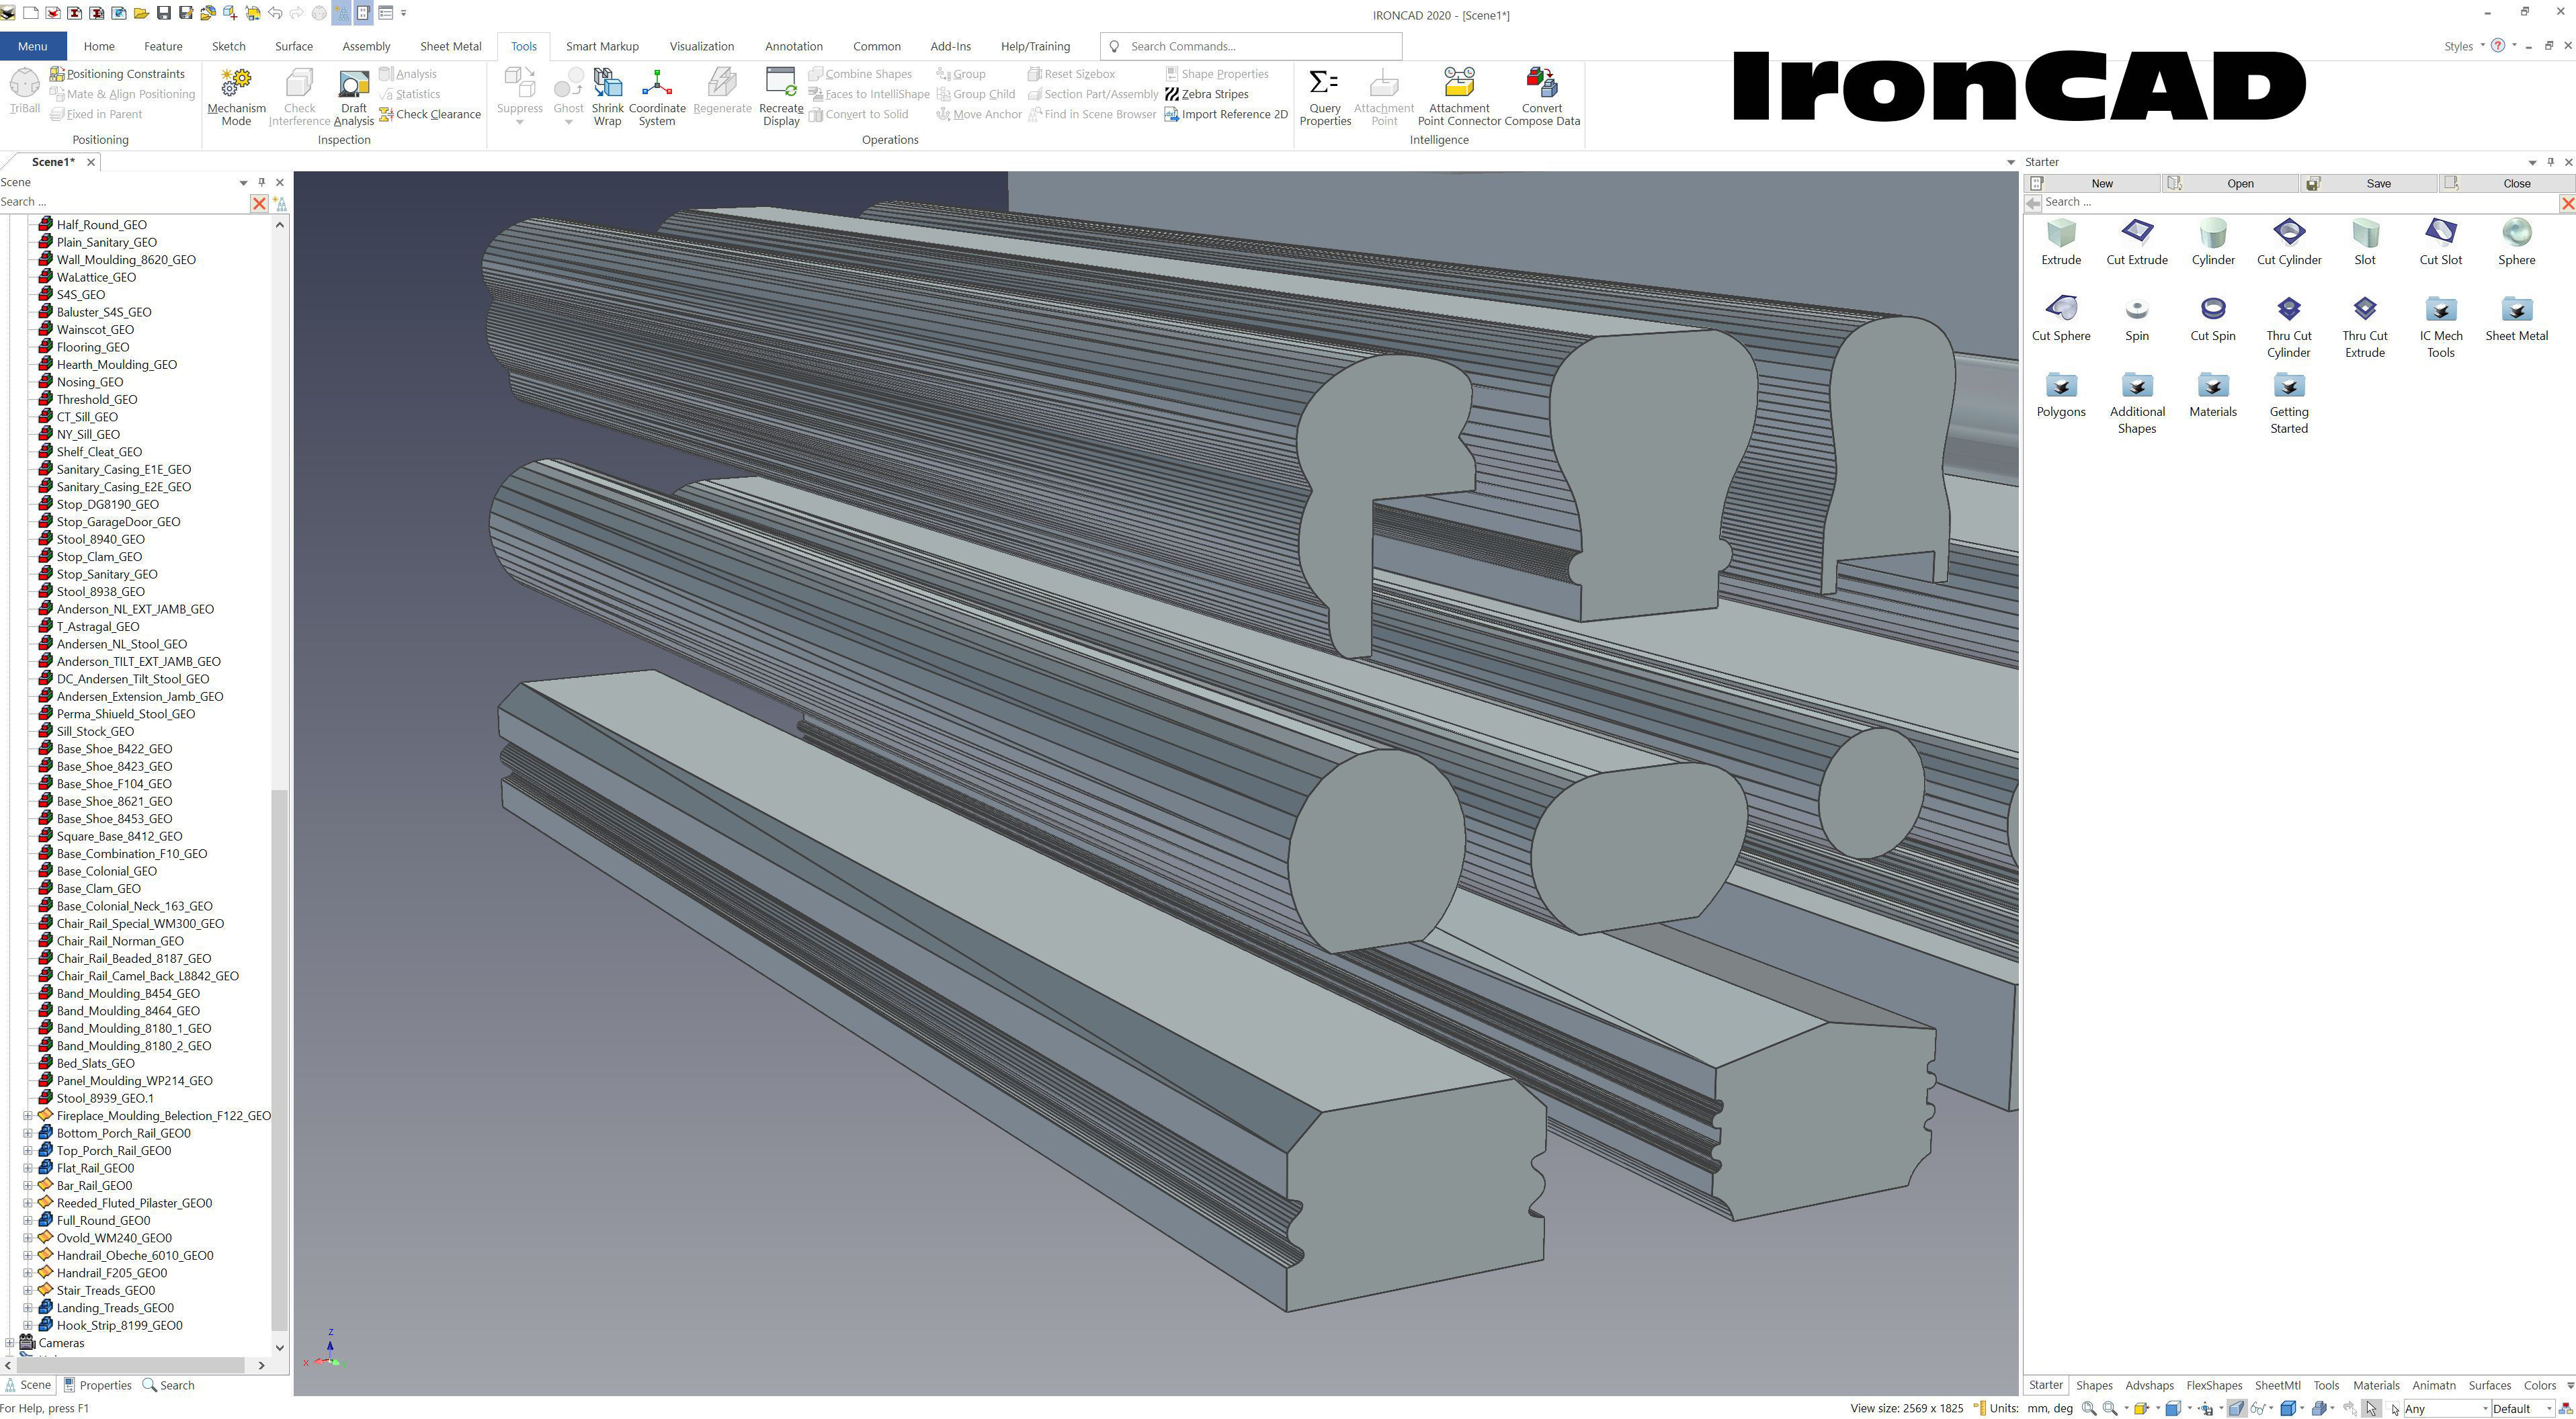Expand Fireplace_Moulding_Belection_F122_GEO node

[28, 1116]
